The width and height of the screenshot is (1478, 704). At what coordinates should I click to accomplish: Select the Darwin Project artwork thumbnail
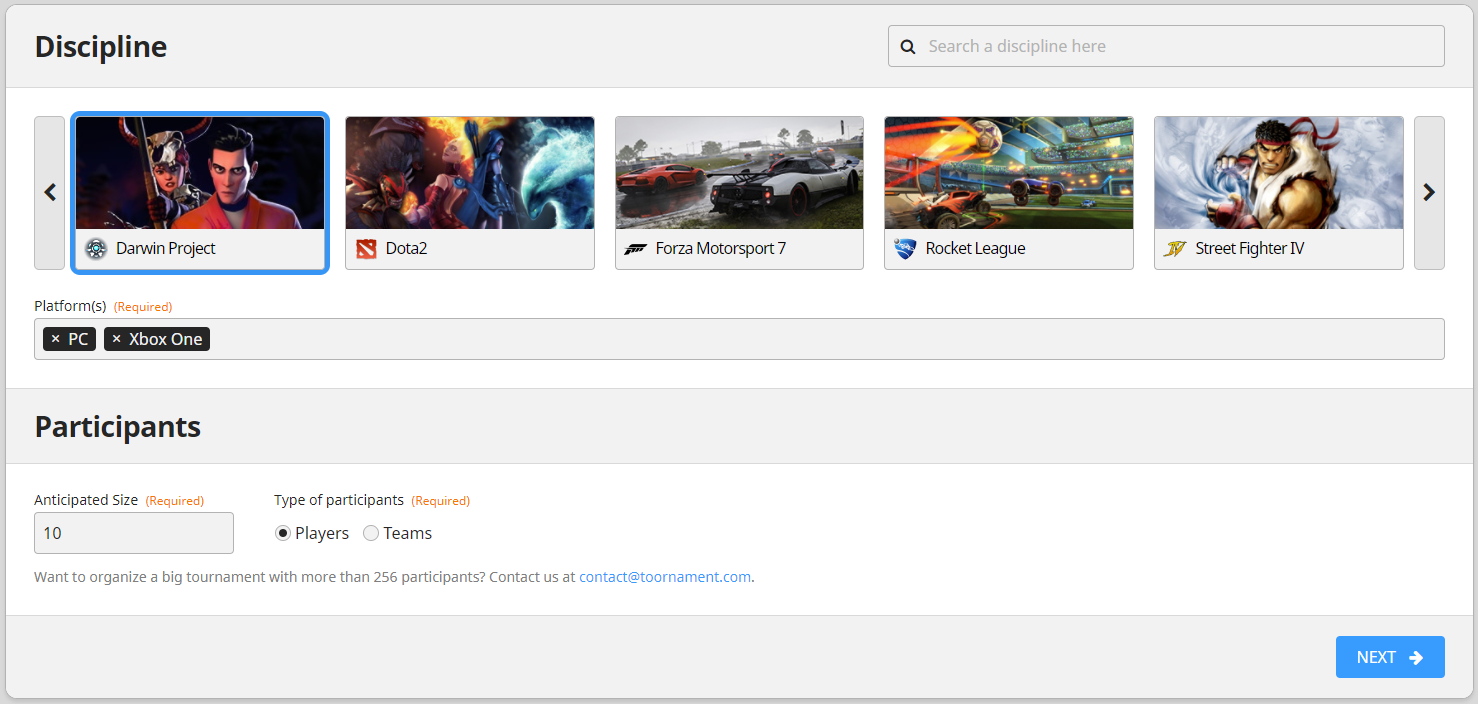click(200, 173)
